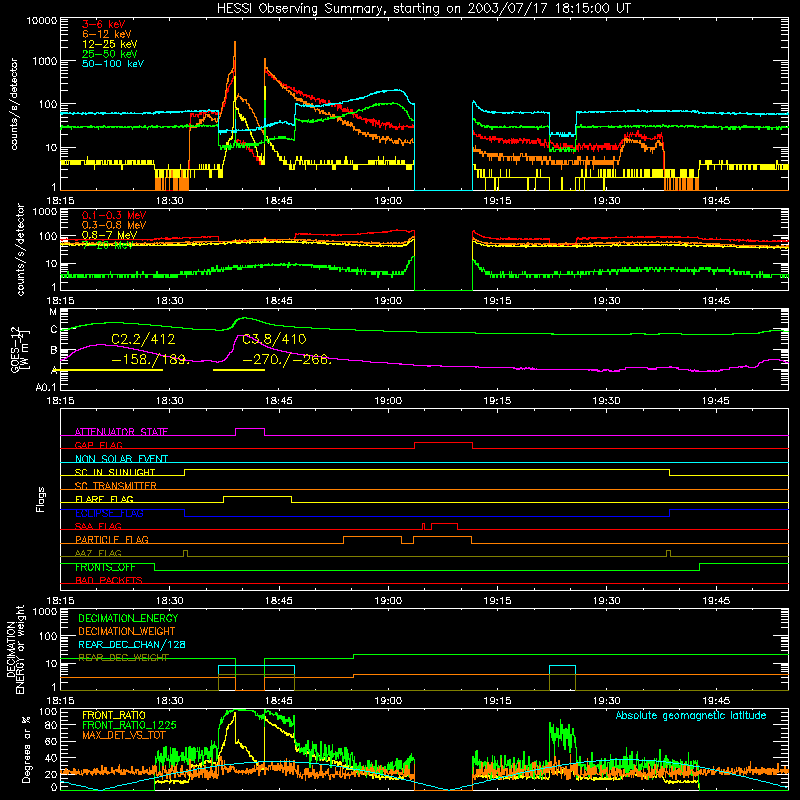Click the FRONT_RATIO legend label

pyautogui.click(x=114, y=715)
